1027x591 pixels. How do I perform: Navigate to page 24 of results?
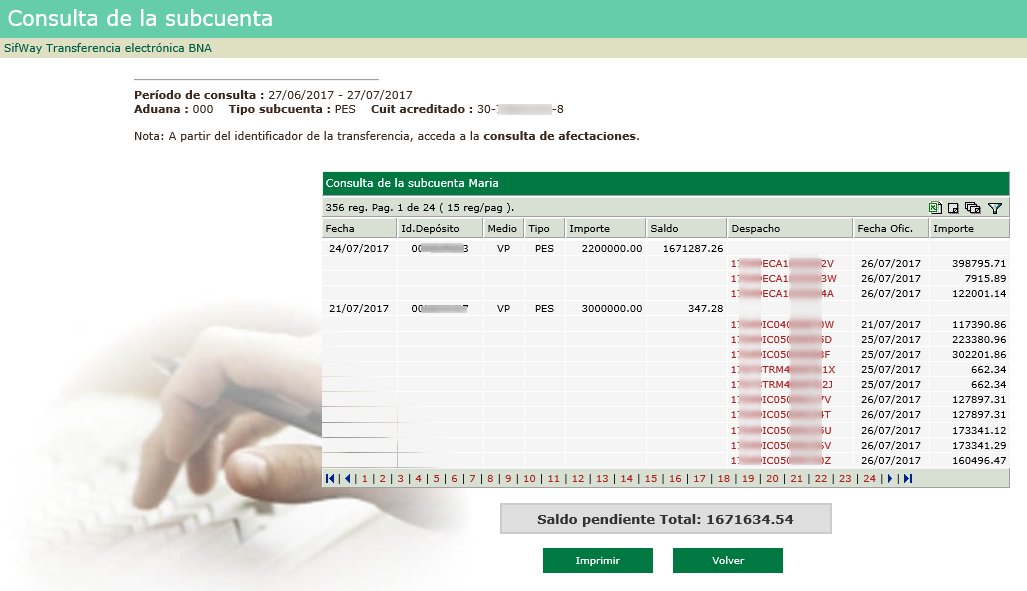(x=869, y=479)
